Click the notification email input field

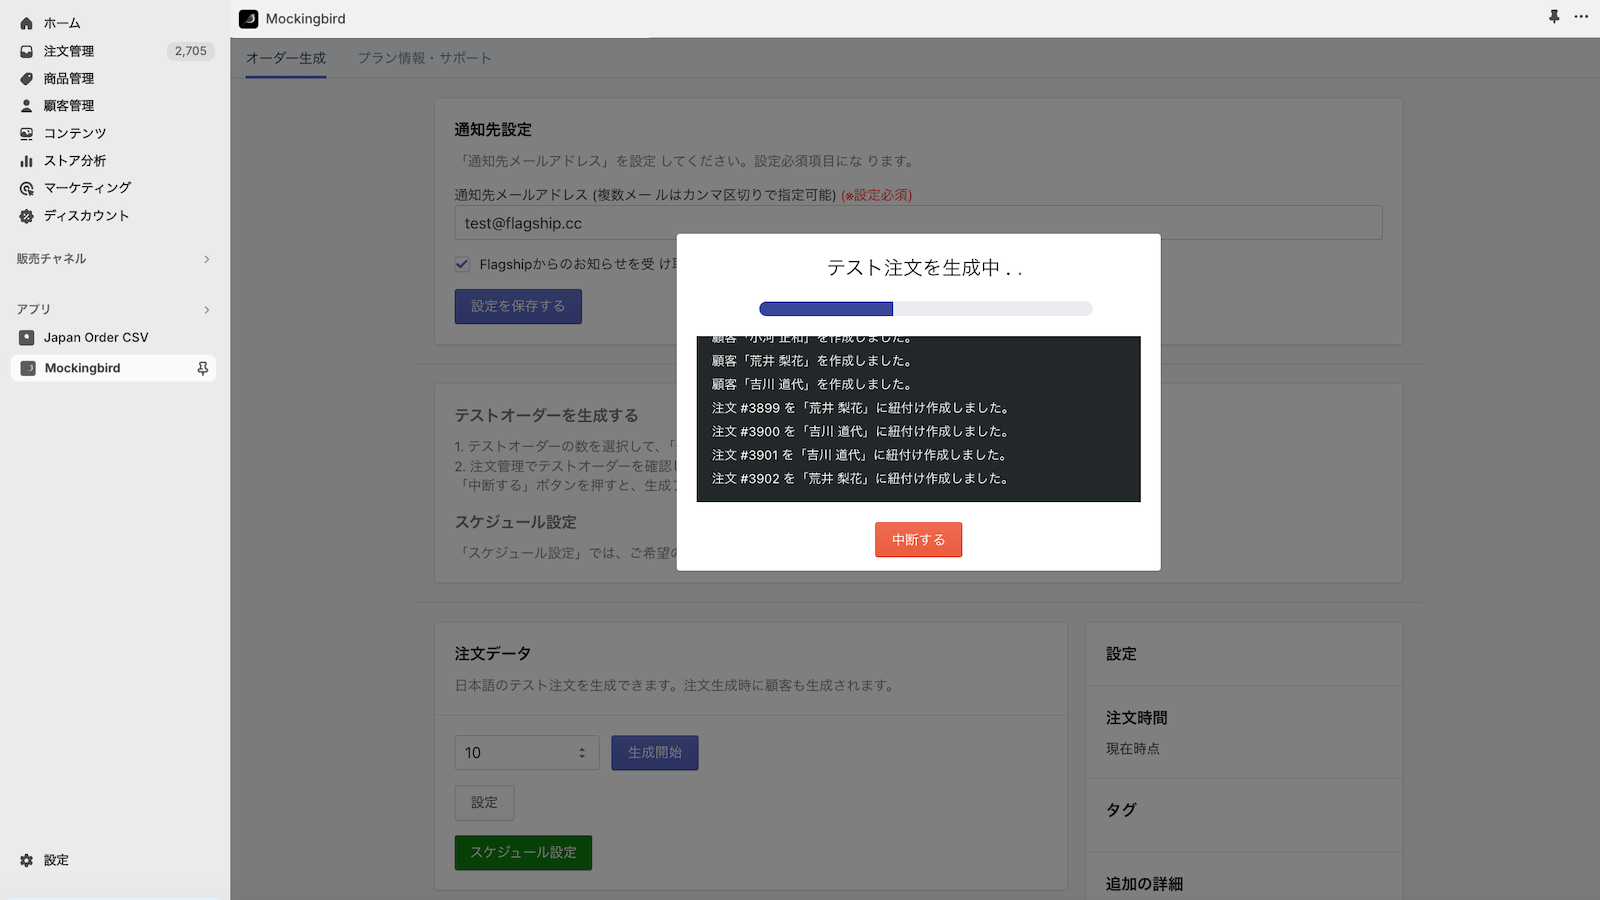[x=916, y=222]
